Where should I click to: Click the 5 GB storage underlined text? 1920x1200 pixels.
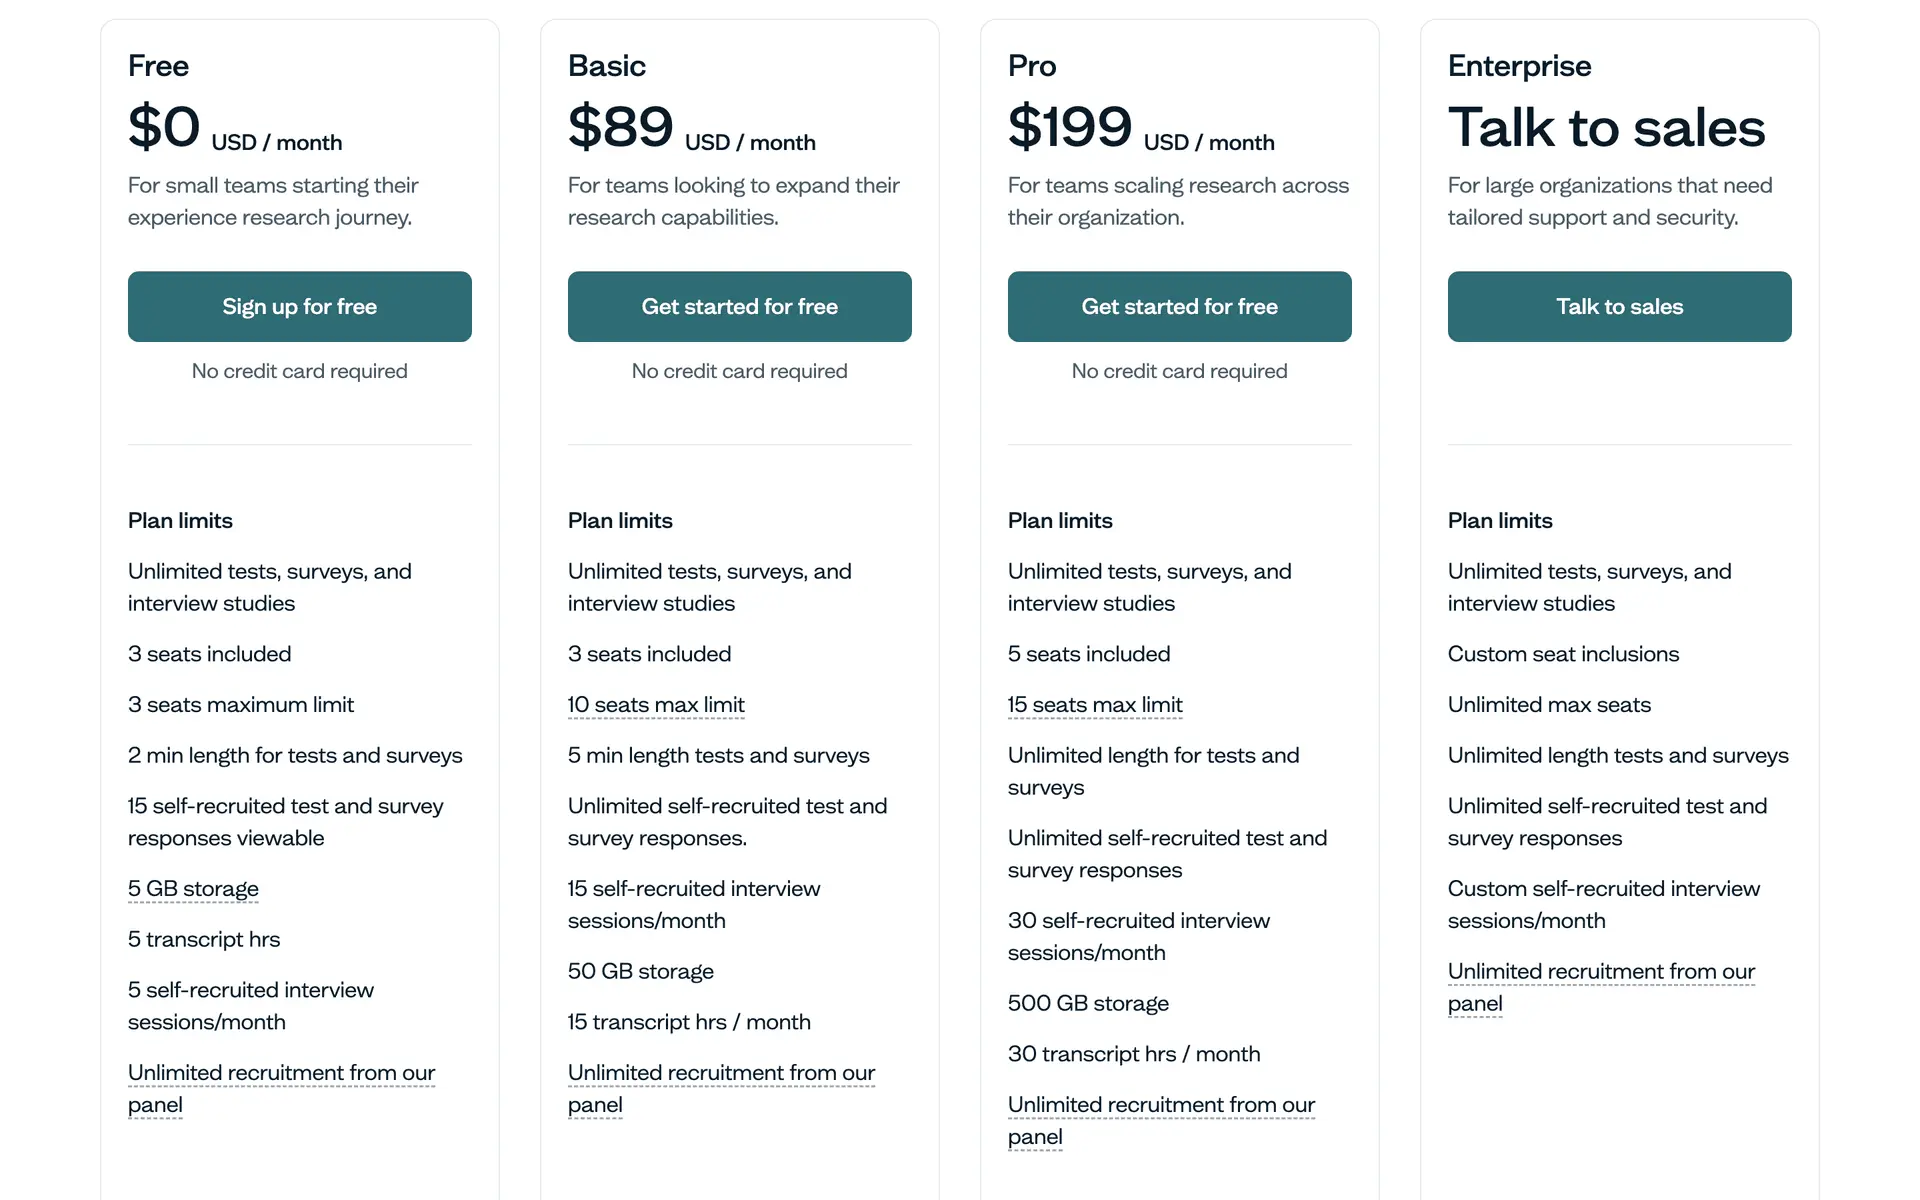tap(193, 889)
